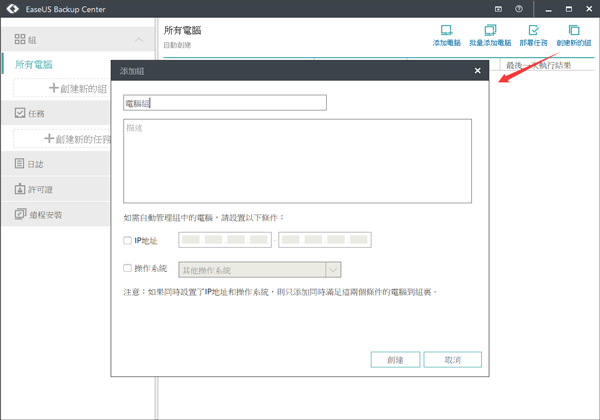Click 創建新的任務 in the sidebar
The width and height of the screenshot is (600, 420).
coord(78,139)
